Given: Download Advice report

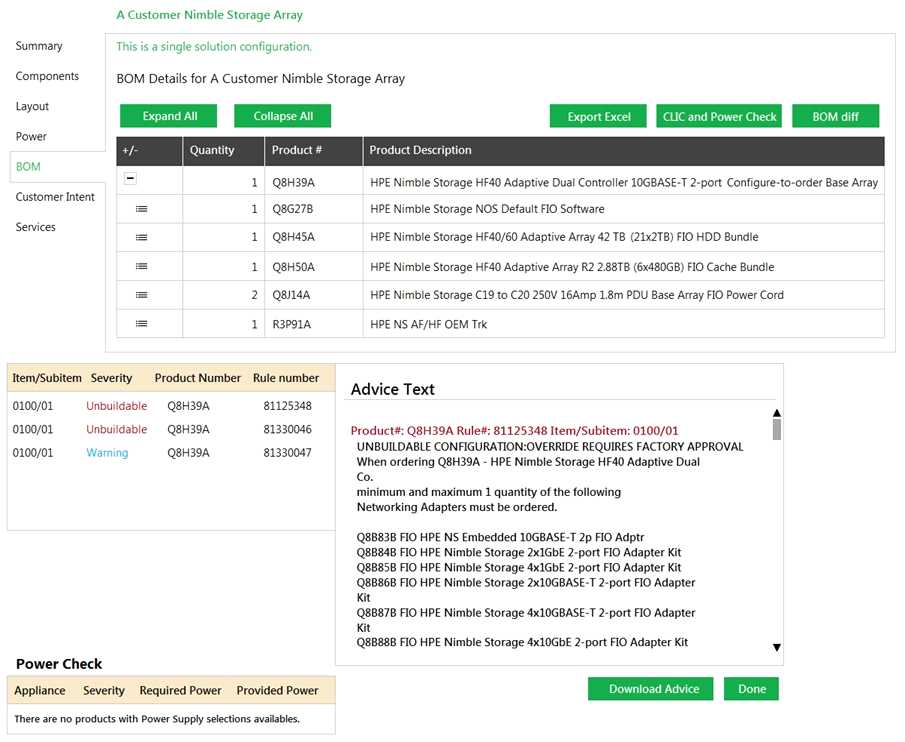Looking at the screenshot, I should click(x=654, y=689).
